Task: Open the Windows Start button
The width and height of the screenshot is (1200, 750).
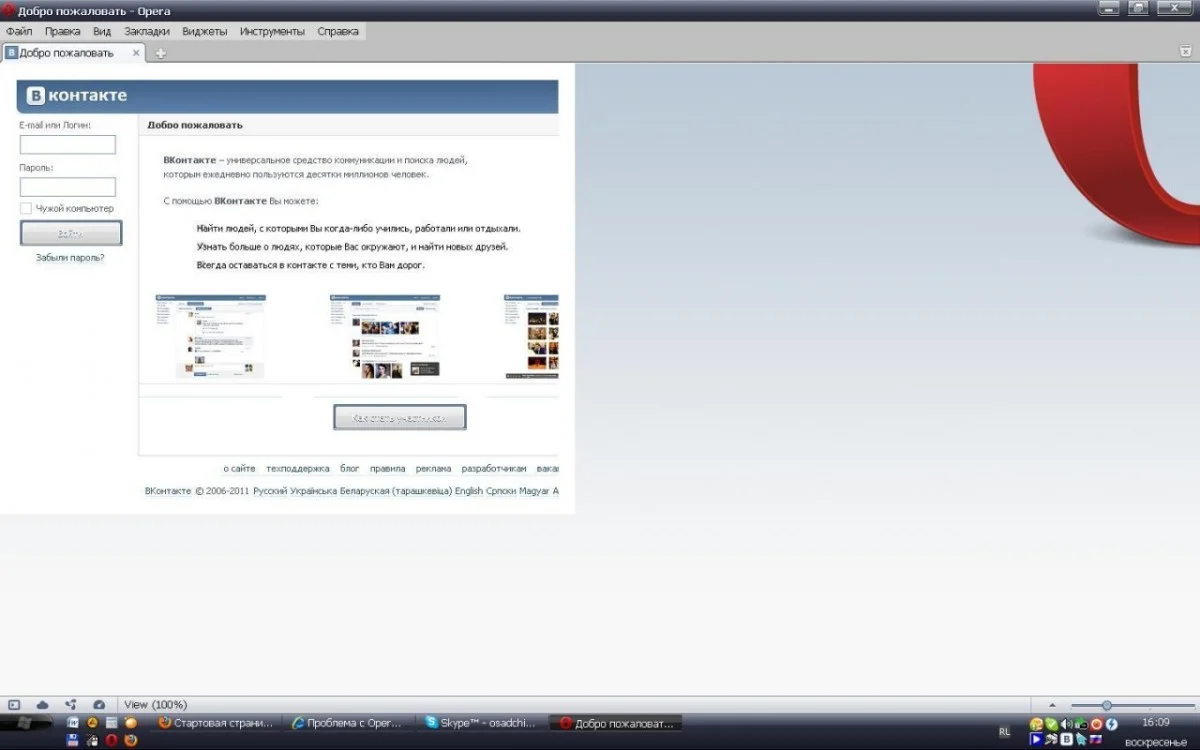Action: point(24,724)
